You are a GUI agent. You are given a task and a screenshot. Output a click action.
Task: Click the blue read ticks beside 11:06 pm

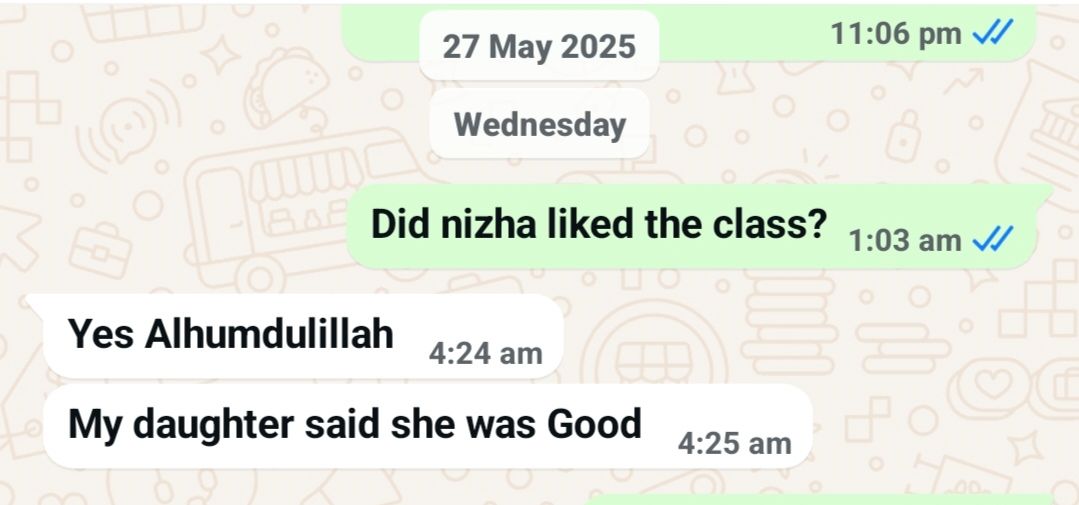tap(992, 32)
